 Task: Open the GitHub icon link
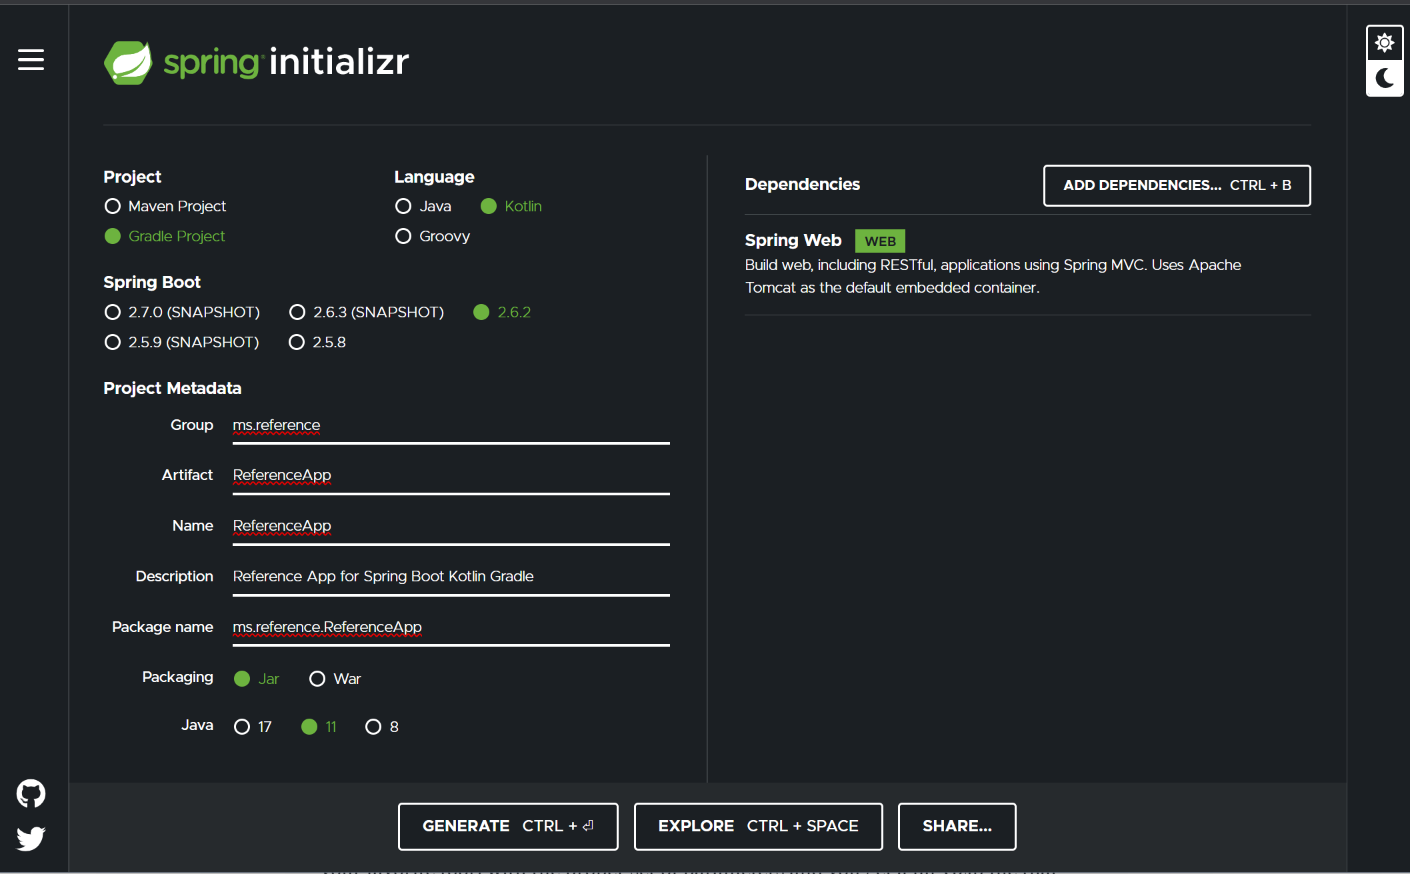pyautogui.click(x=31, y=794)
